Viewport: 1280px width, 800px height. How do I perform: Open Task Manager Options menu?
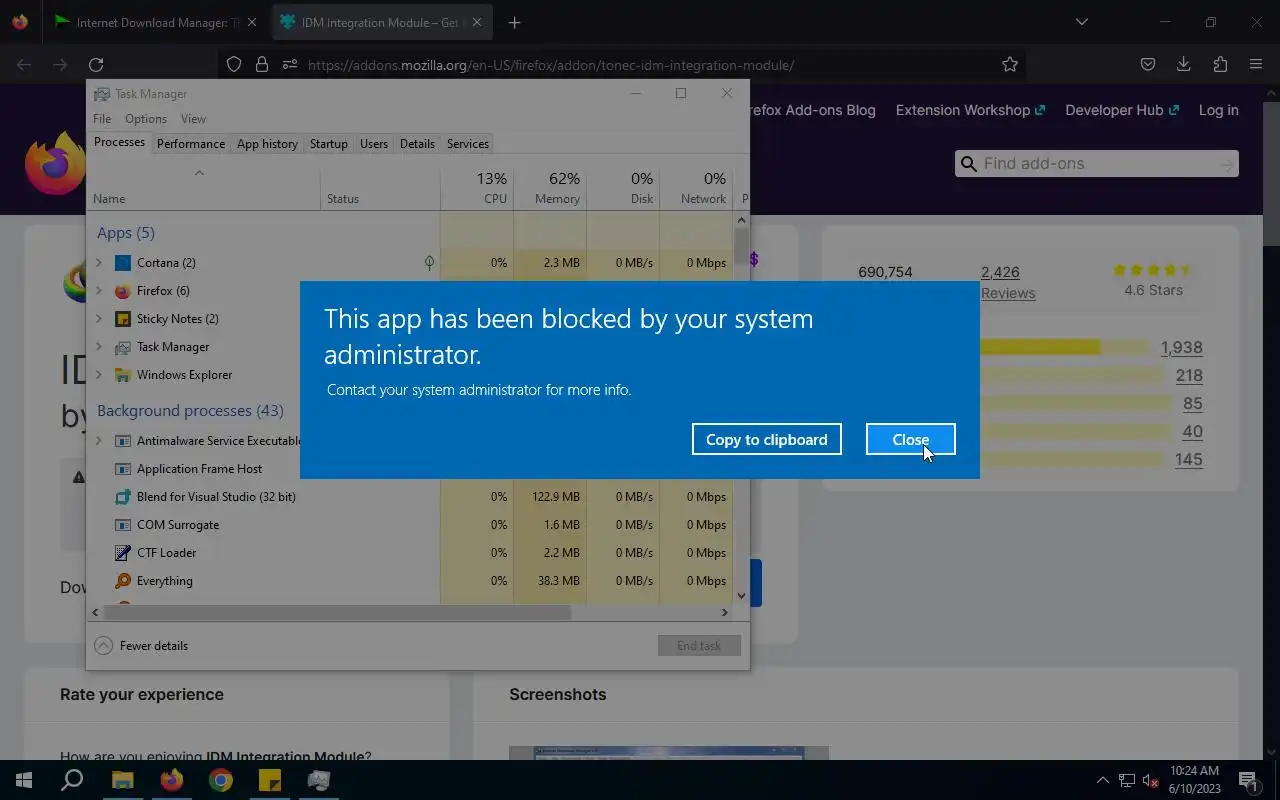coord(146,118)
